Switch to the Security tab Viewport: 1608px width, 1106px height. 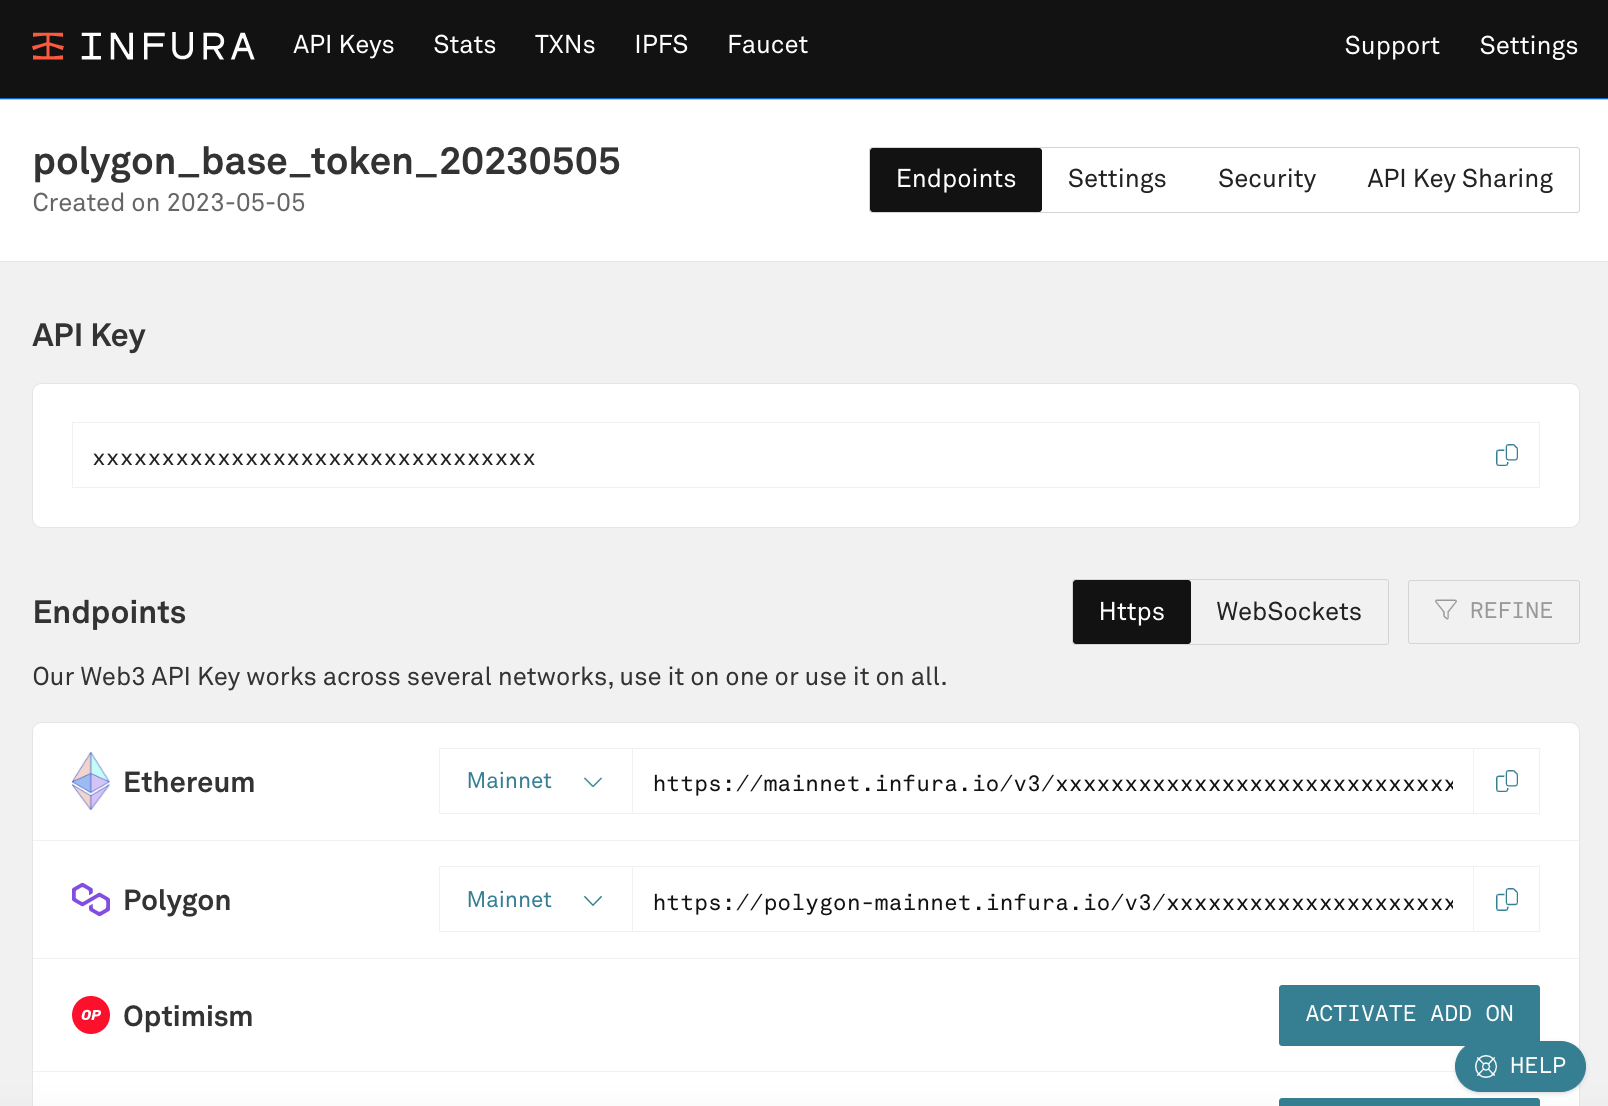tap(1267, 180)
